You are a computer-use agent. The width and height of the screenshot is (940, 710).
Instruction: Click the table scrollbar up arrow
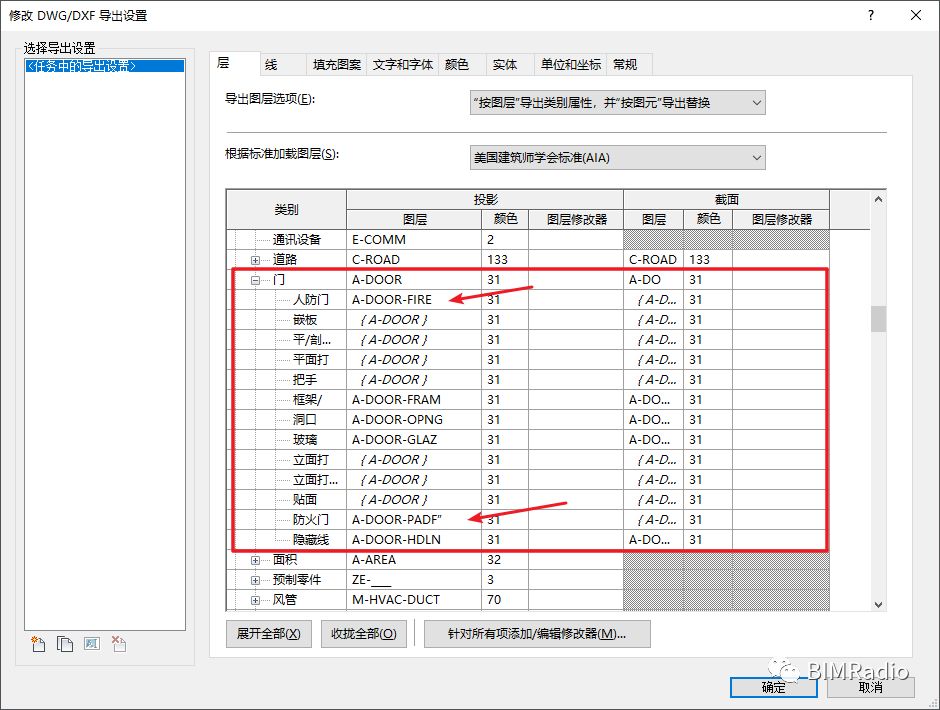pyautogui.click(x=878, y=199)
